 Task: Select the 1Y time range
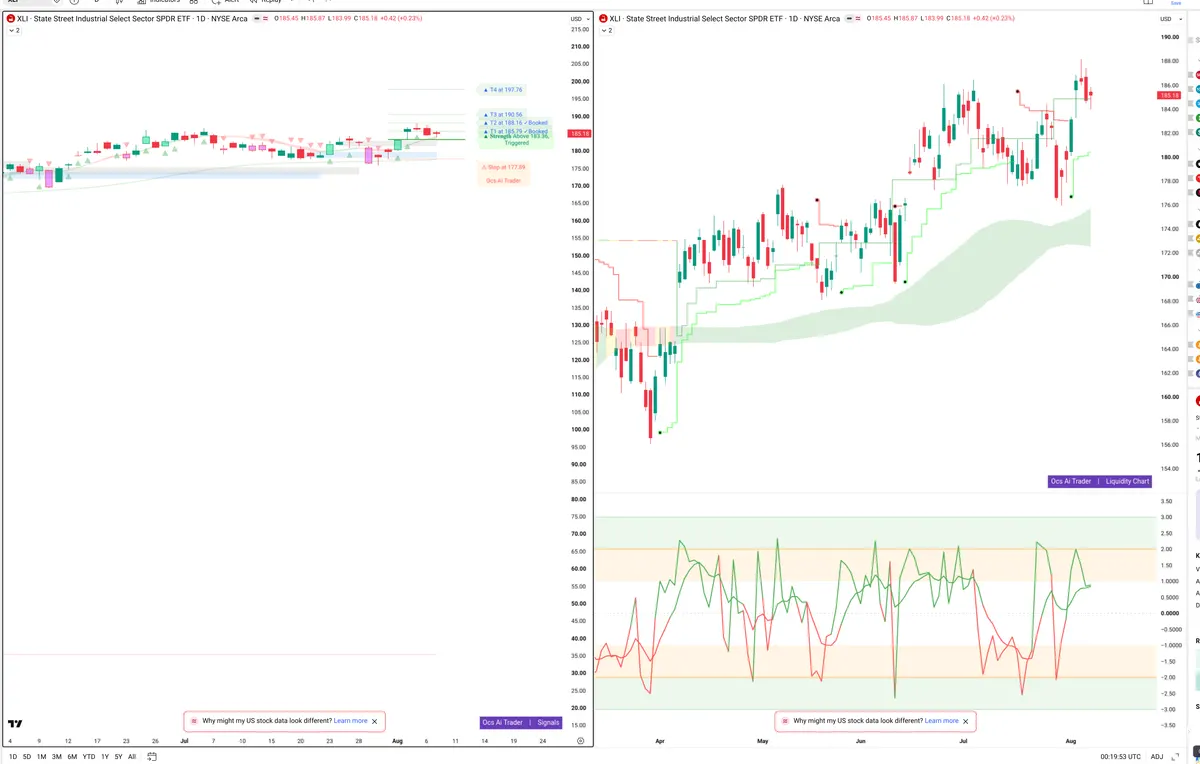pos(105,757)
